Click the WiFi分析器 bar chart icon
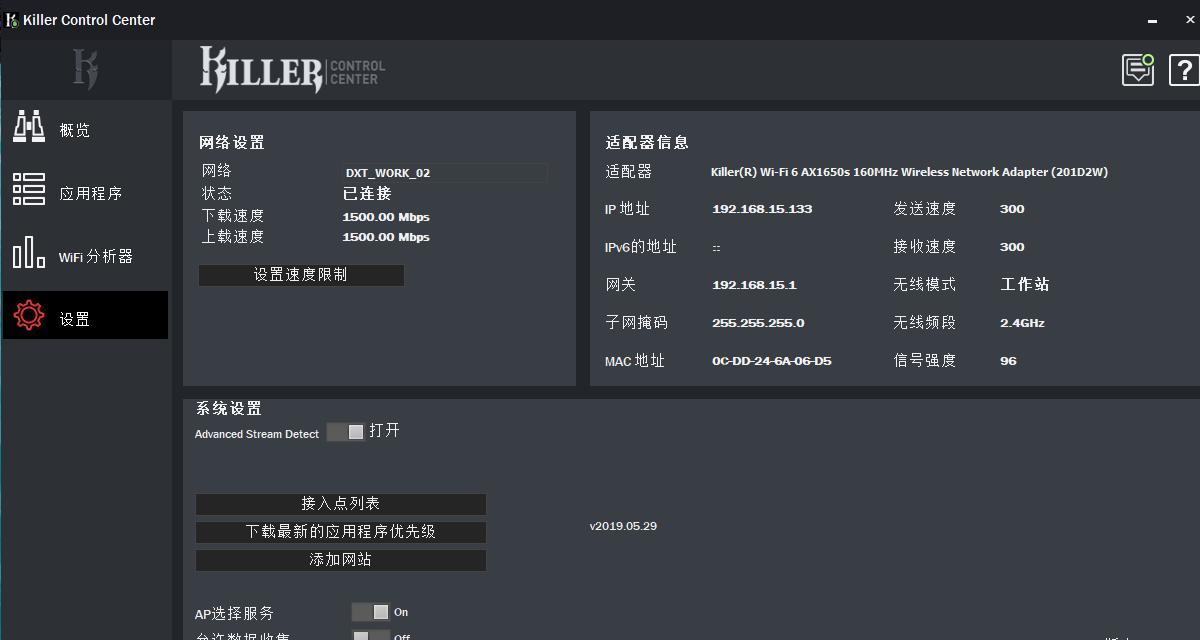This screenshot has height=640, width=1200. coord(28,252)
